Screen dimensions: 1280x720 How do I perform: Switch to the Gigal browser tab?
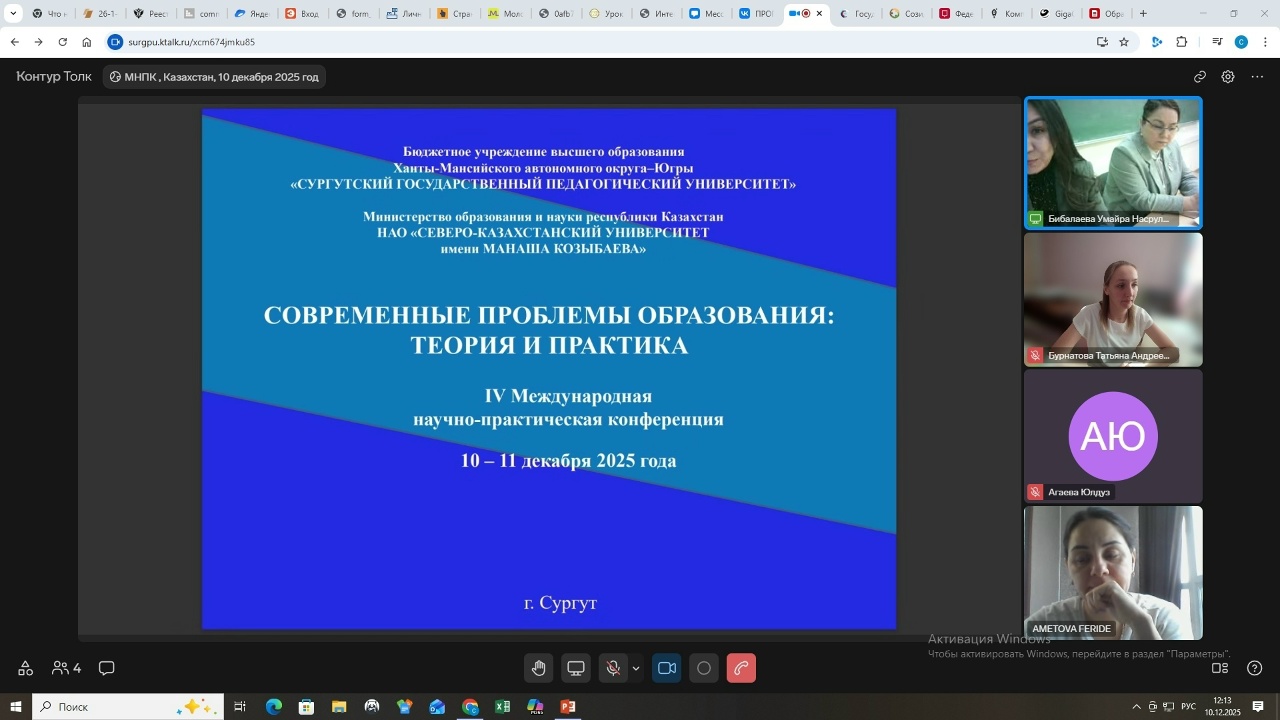[x=1057, y=13]
